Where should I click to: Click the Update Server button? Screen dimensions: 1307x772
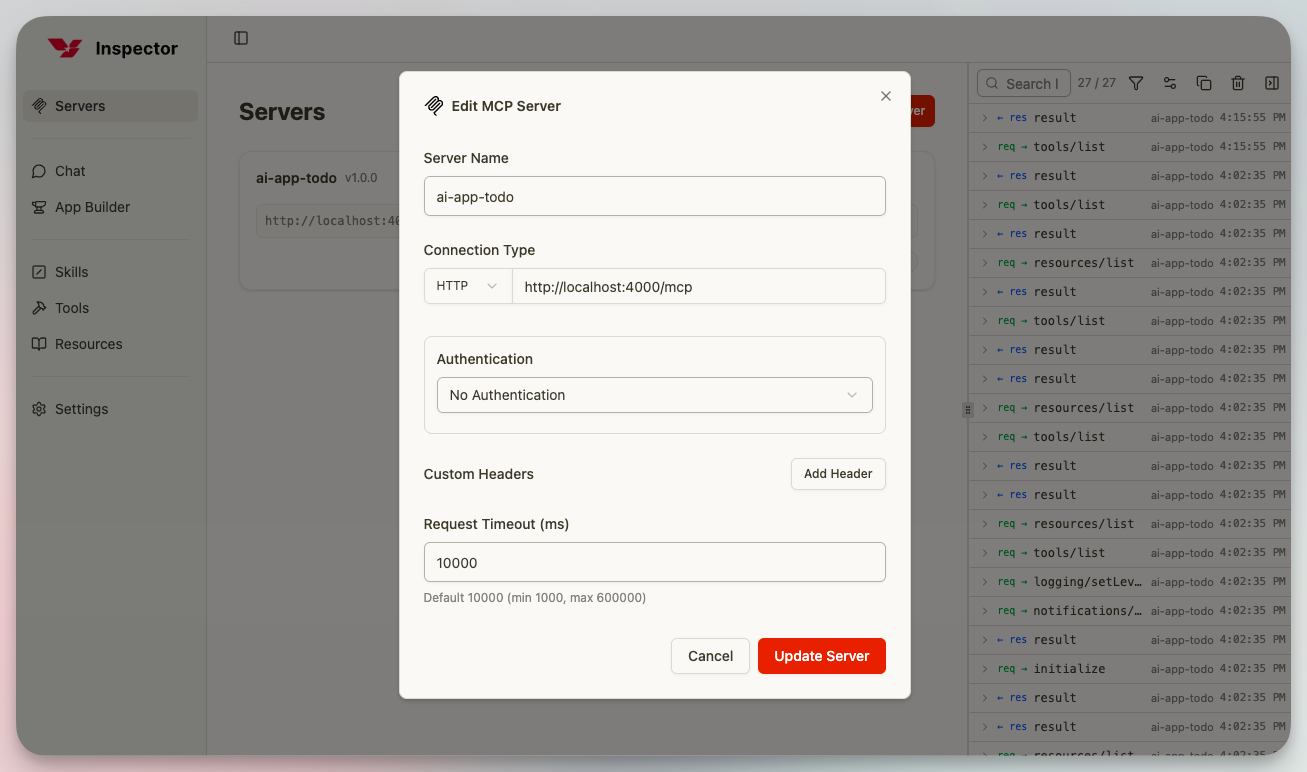[x=822, y=656]
